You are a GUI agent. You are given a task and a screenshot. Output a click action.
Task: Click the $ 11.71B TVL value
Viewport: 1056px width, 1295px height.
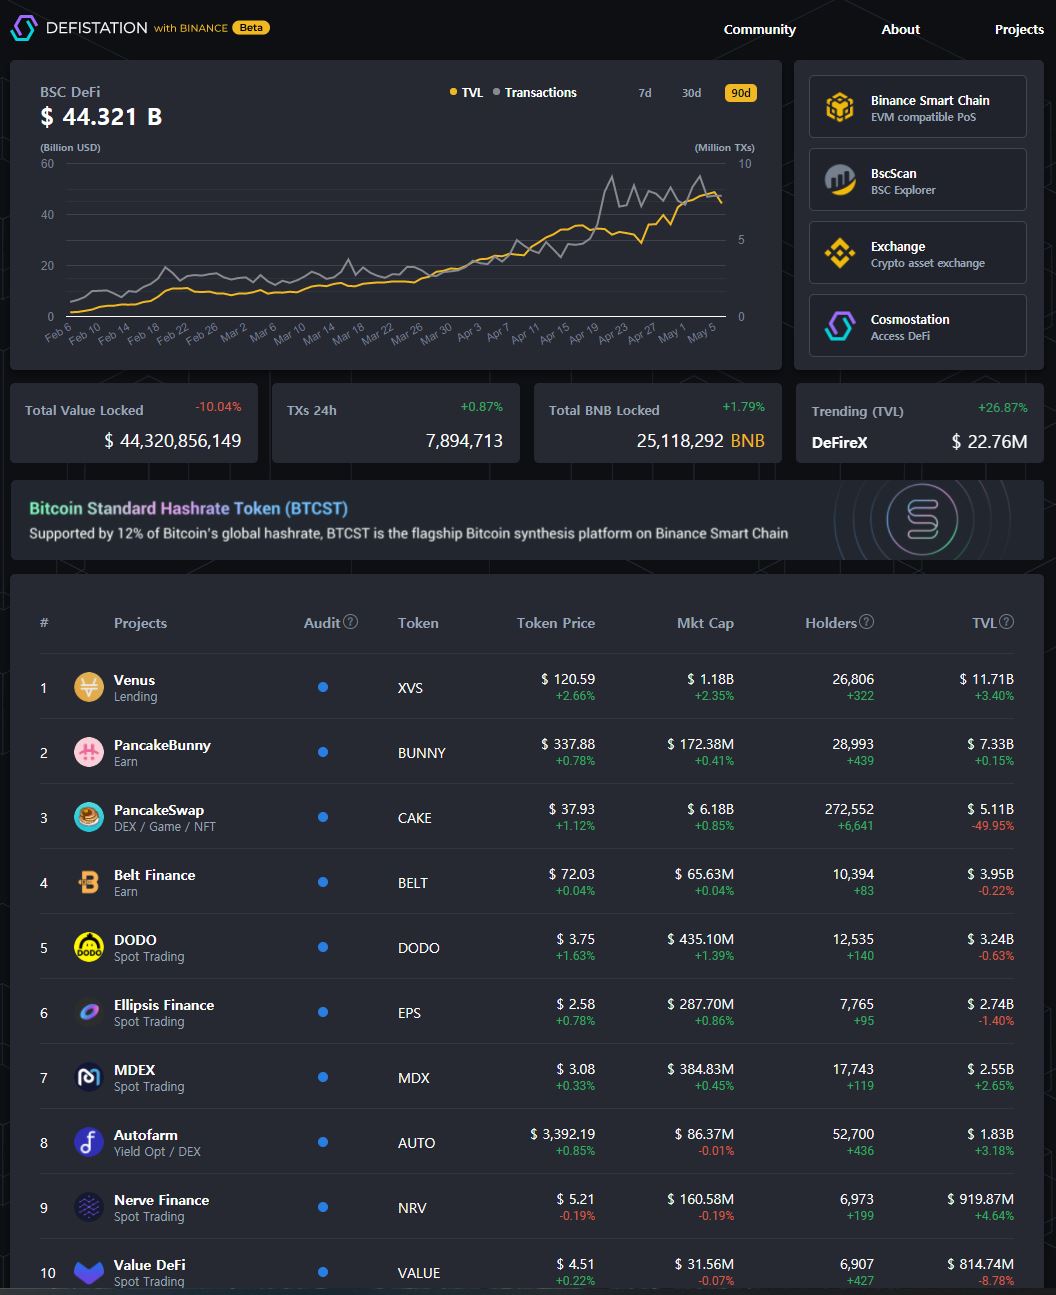[x=986, y=679]
